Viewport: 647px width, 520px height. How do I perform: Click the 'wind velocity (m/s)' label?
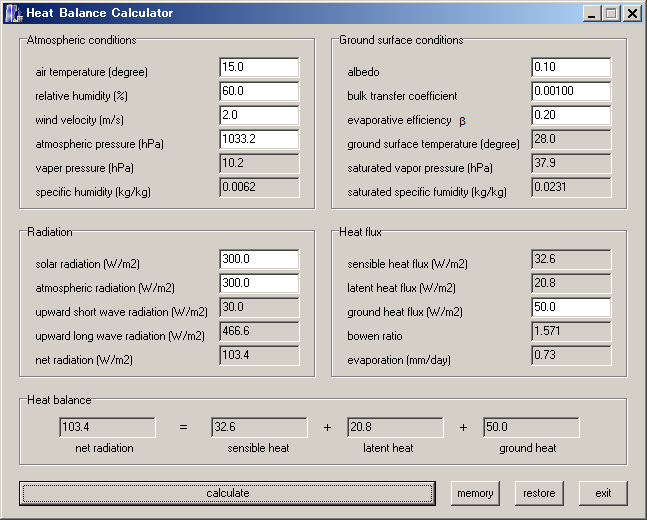[79, 120]
